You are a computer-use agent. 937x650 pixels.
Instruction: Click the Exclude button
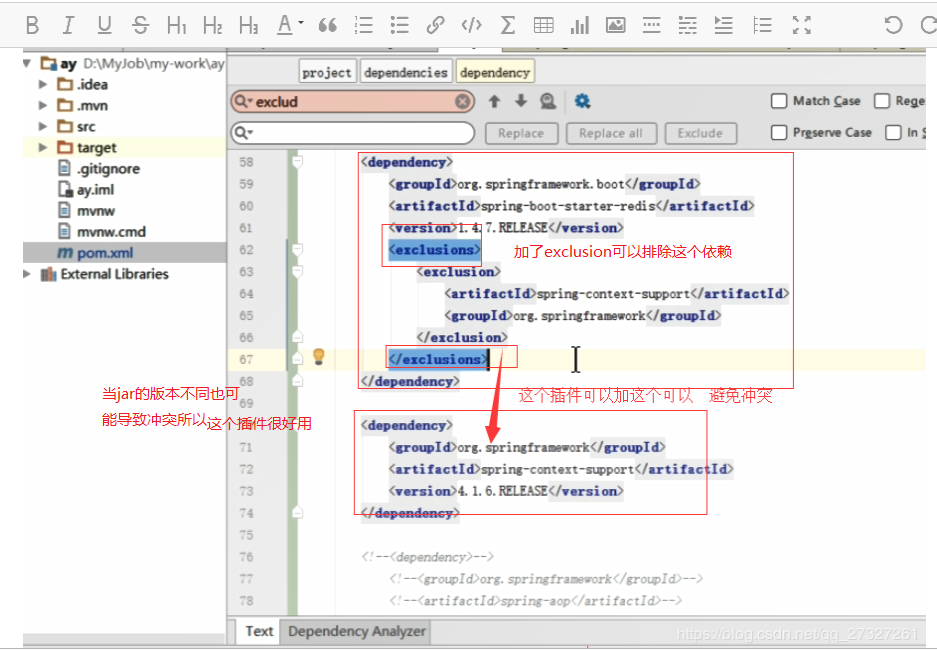click(x=700, y=133)
